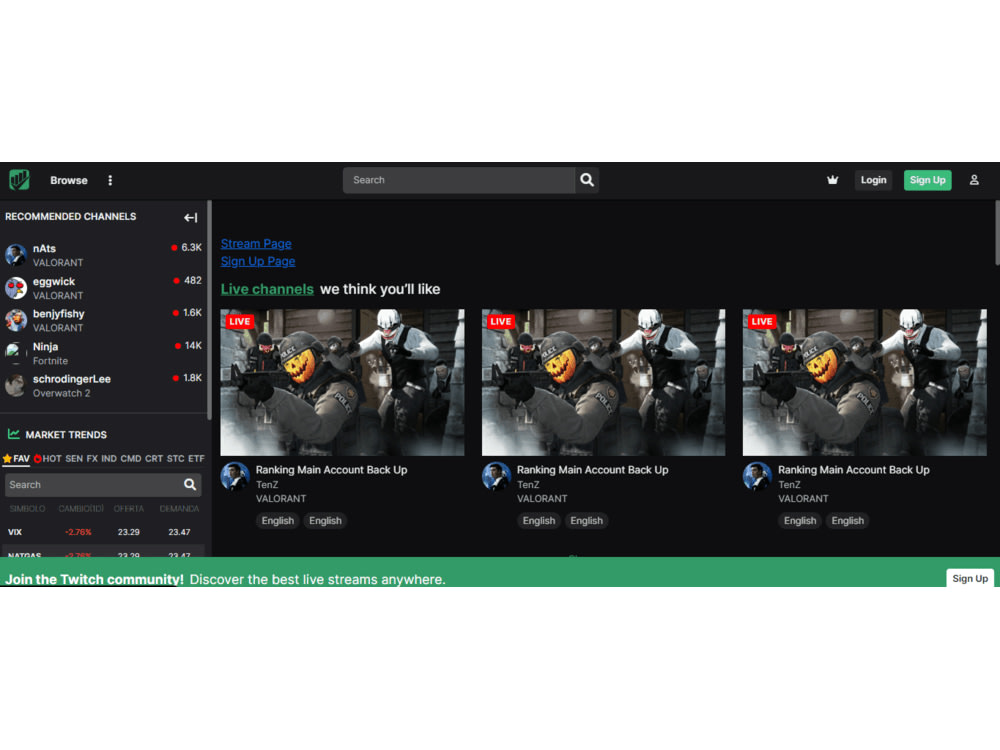The height and width of the screenshot is (750, 1000).
Task: Click the Market Trends Search field
Action: tap(103, 485)
